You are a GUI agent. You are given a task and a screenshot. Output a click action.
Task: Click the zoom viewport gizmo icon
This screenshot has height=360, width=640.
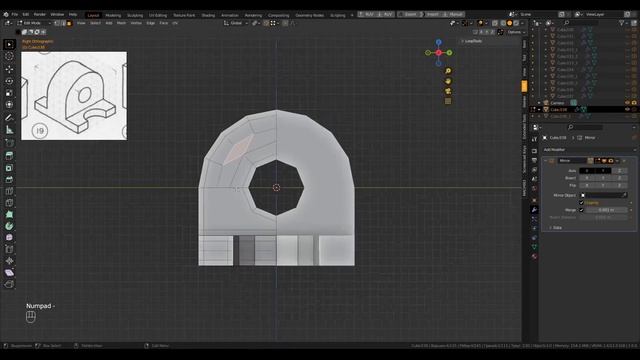click(448, 71)
